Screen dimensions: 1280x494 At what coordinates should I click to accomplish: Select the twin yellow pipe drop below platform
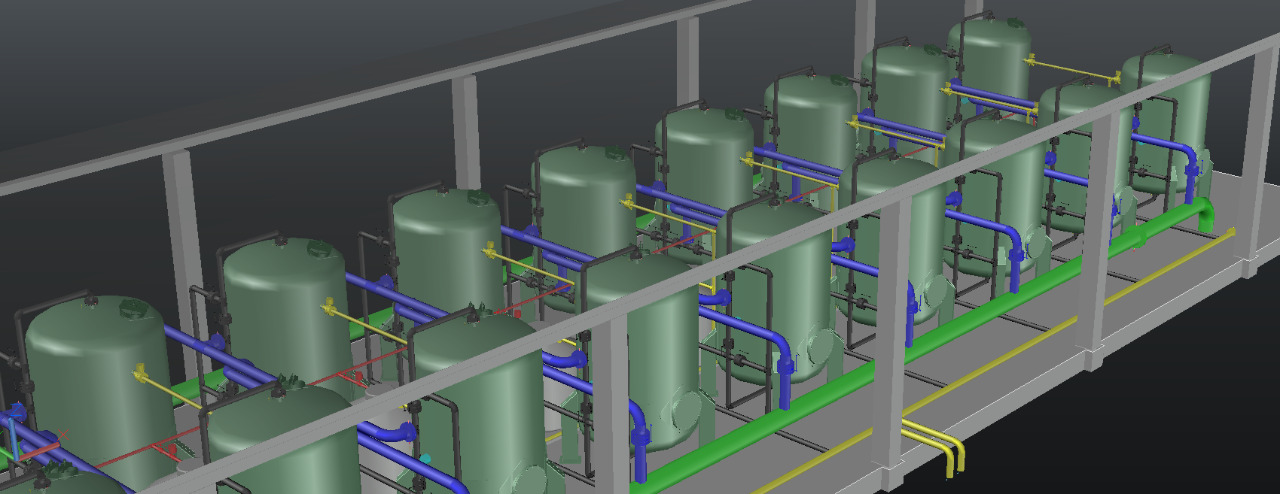(x=945, y=450)
